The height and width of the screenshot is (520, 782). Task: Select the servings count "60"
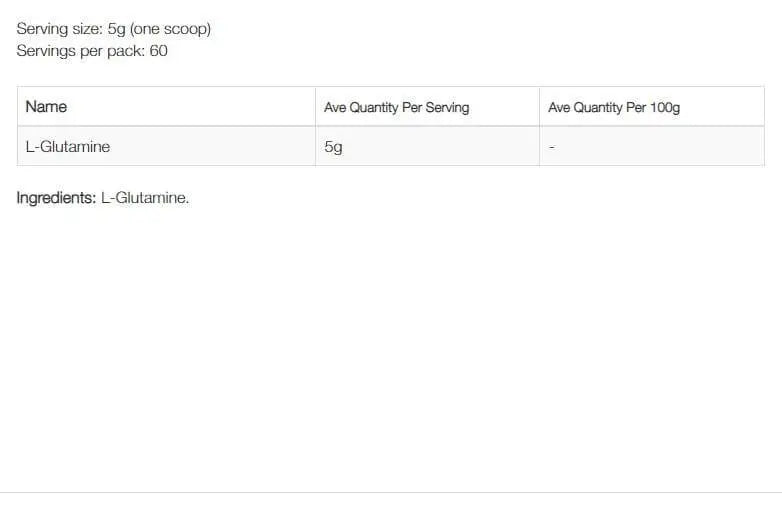click(158, 50)
